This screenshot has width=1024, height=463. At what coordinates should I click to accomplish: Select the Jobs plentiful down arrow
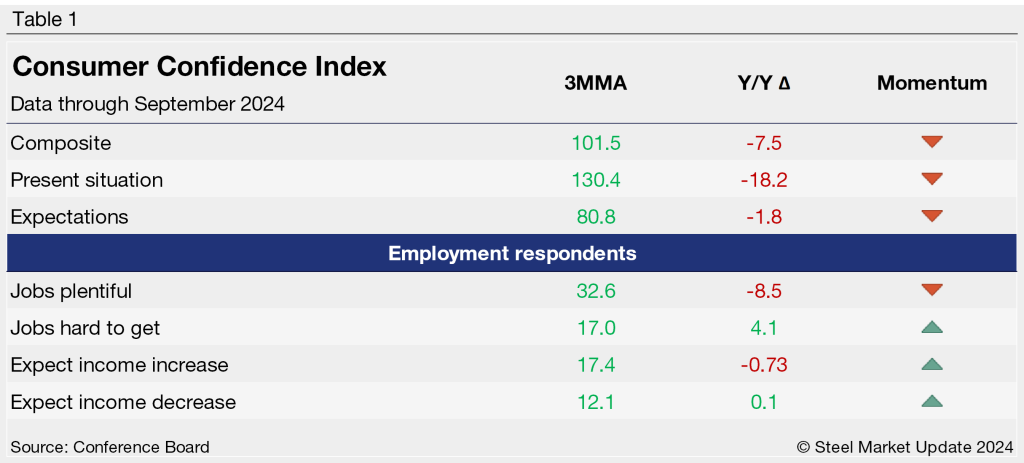tap(932, 291)
